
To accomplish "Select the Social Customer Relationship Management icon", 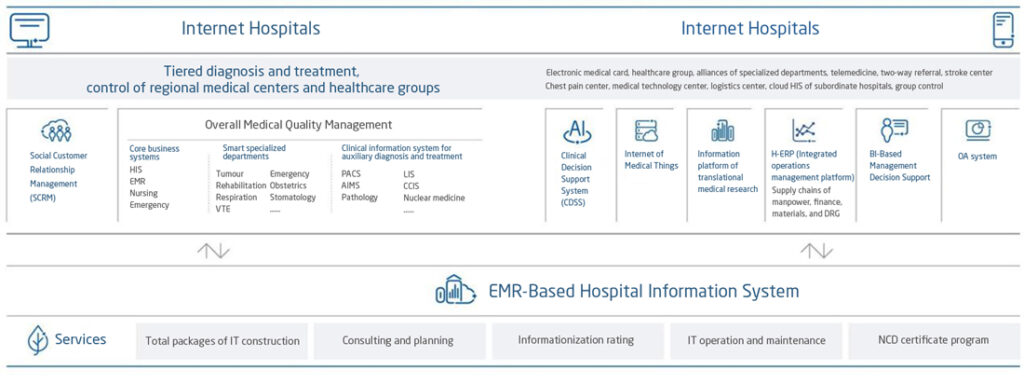I will (56, 131).
